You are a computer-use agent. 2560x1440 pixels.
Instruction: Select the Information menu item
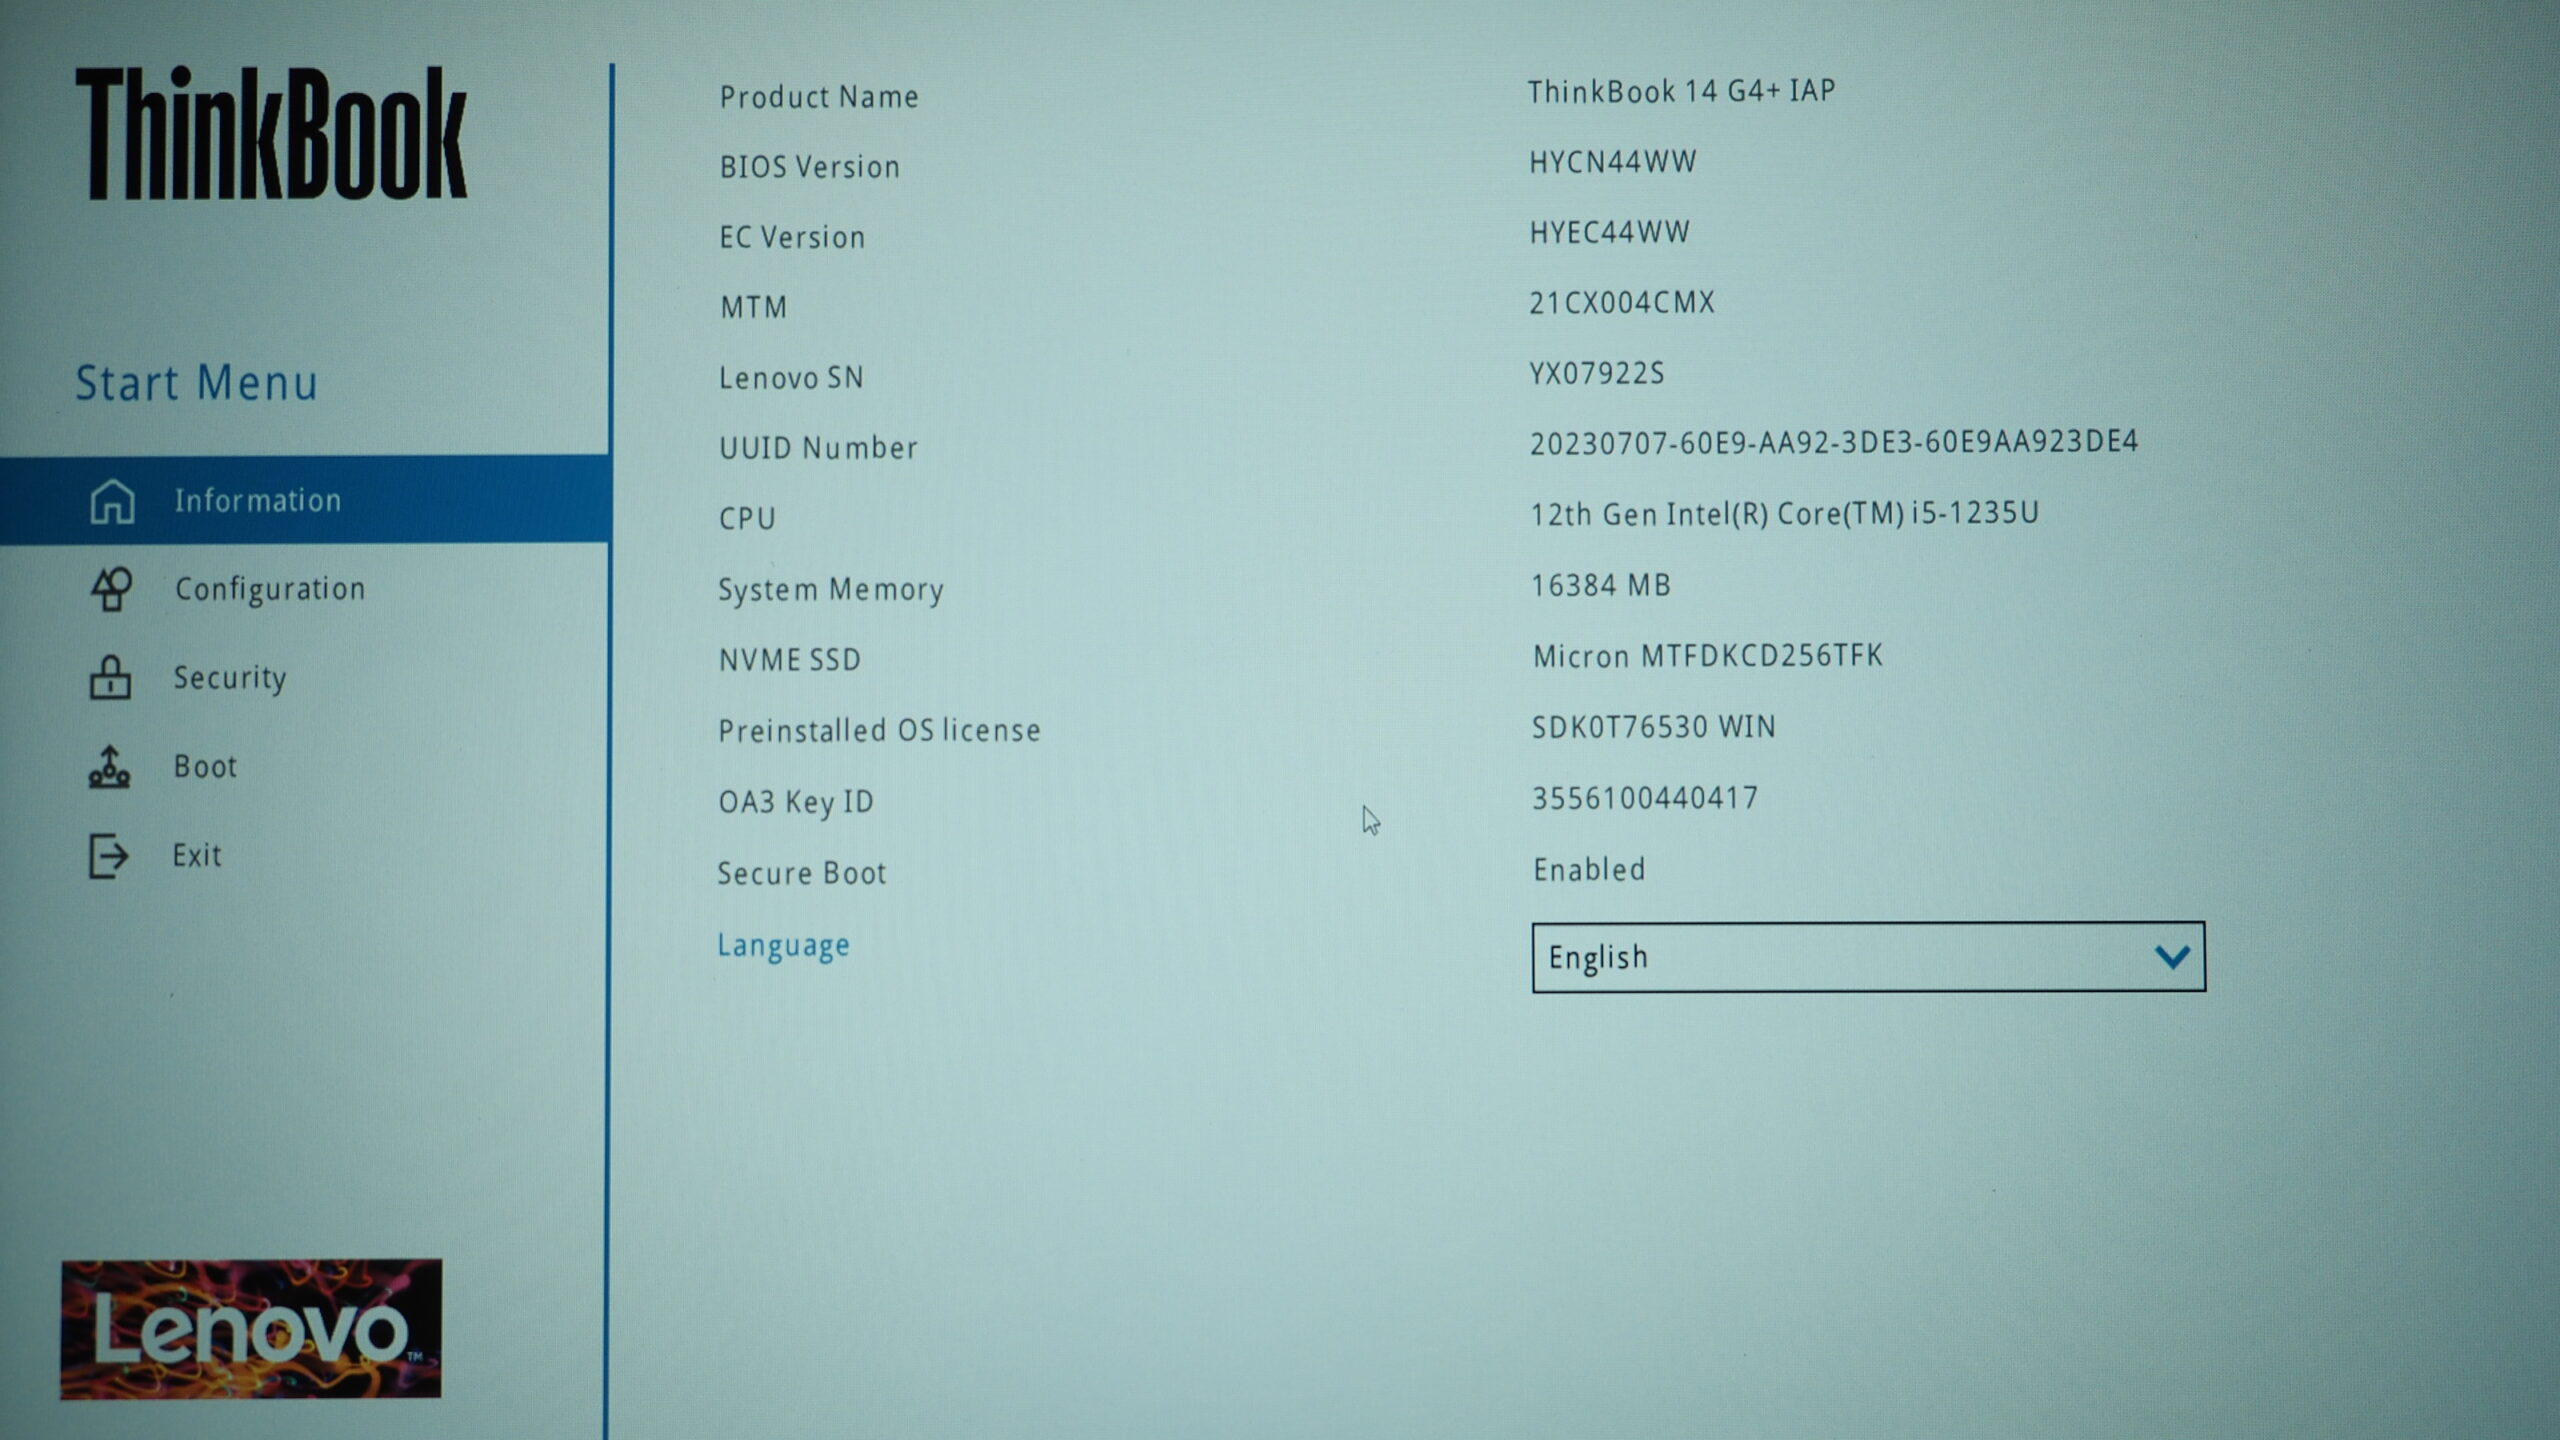click(258, 500)
